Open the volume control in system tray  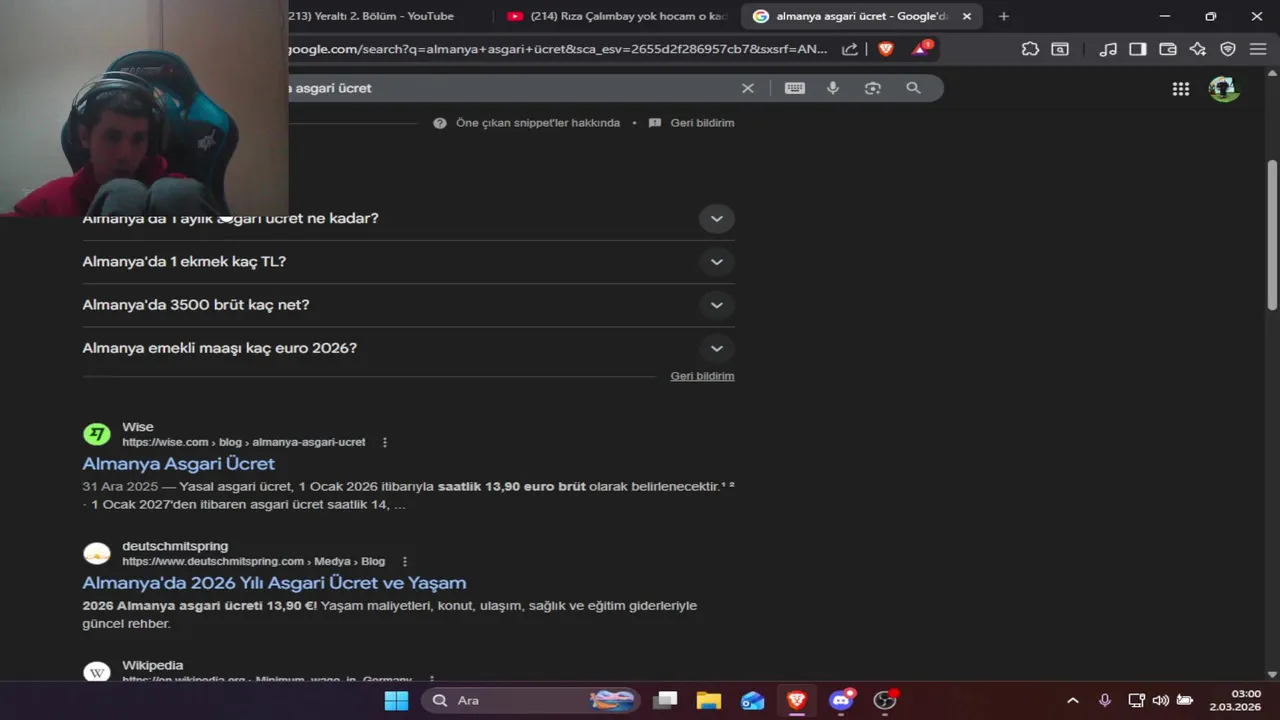1161,701
